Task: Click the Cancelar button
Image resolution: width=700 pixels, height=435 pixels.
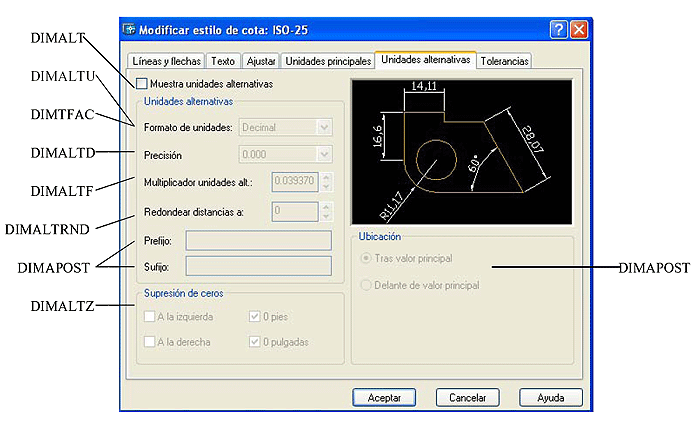Action: coord(467,397)
